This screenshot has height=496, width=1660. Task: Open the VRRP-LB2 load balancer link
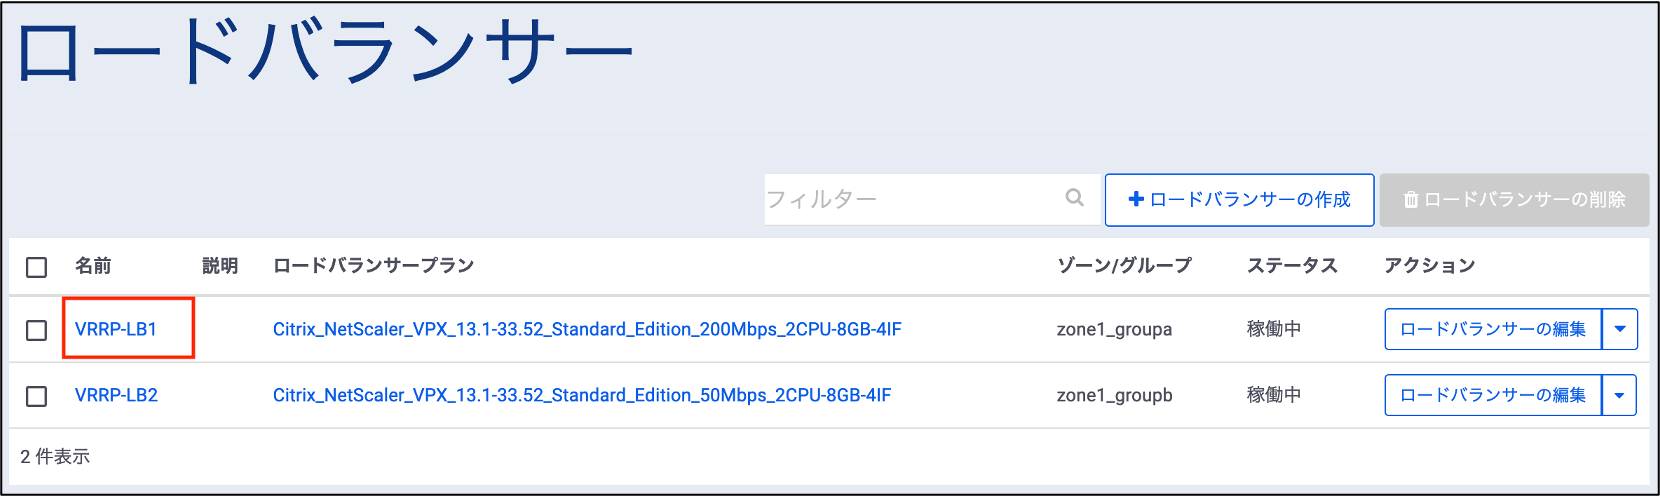[x=116, y=395]
